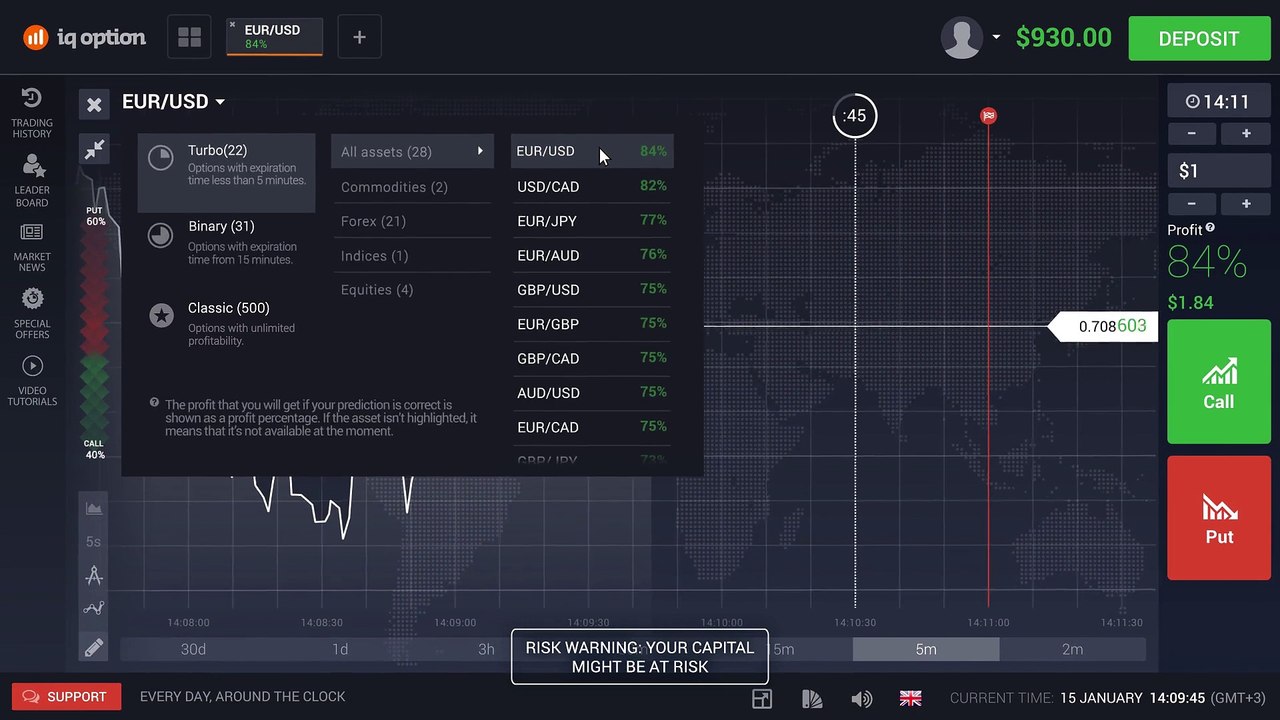Viewport: 1280px width, 720px height.
Task: Increase expiration time with plus under 14:11
Action: pos(1246,133)
